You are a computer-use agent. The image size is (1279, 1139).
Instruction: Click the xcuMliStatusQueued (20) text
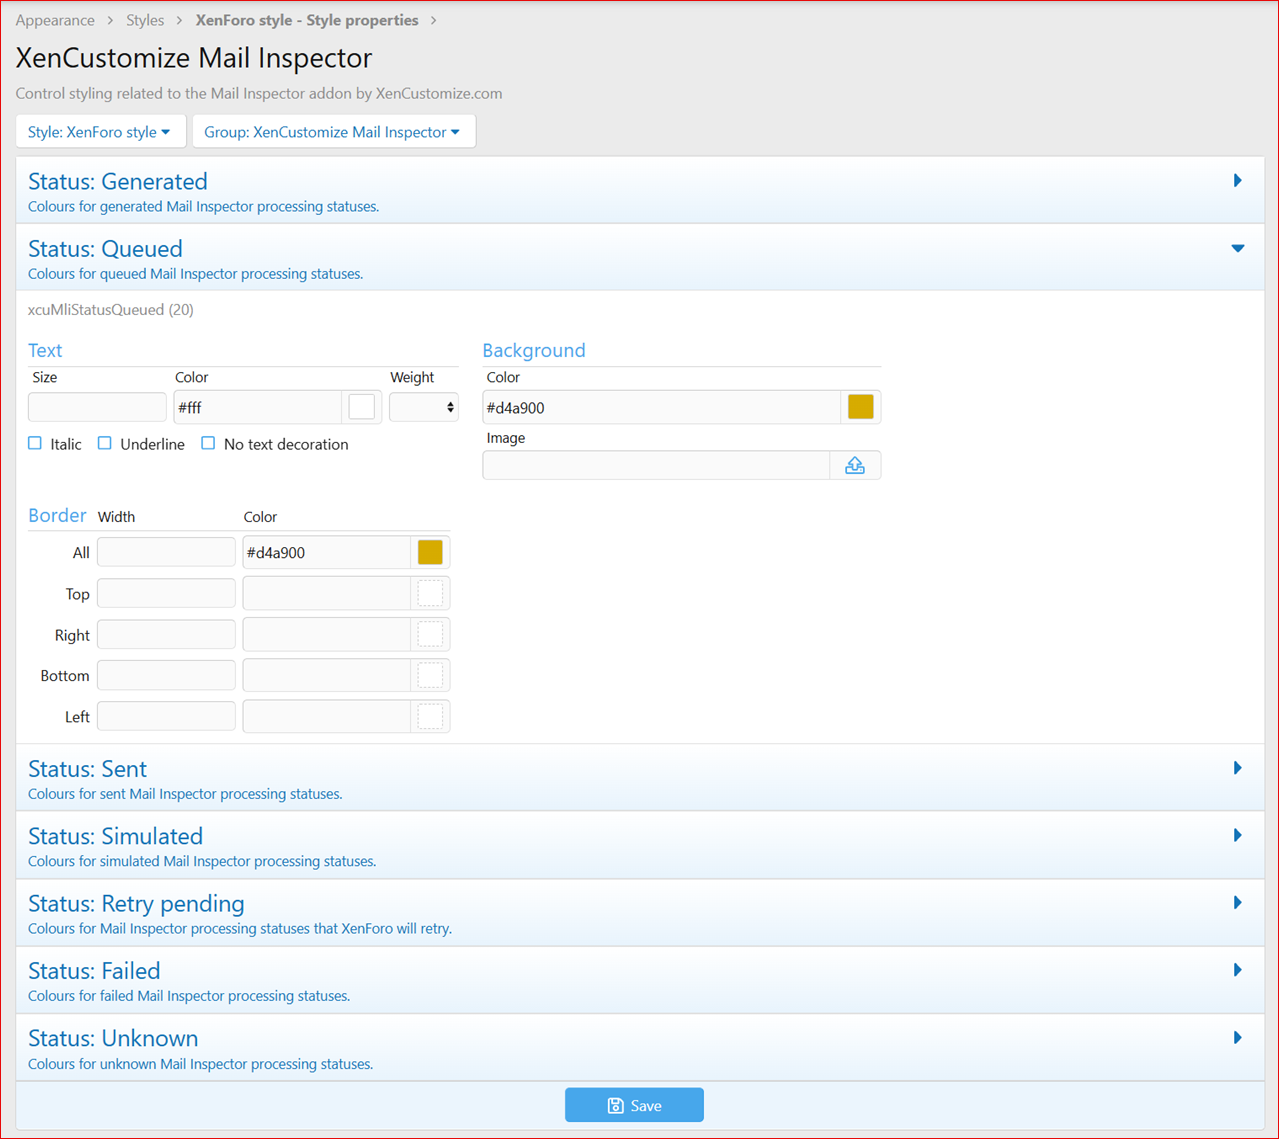111,310
